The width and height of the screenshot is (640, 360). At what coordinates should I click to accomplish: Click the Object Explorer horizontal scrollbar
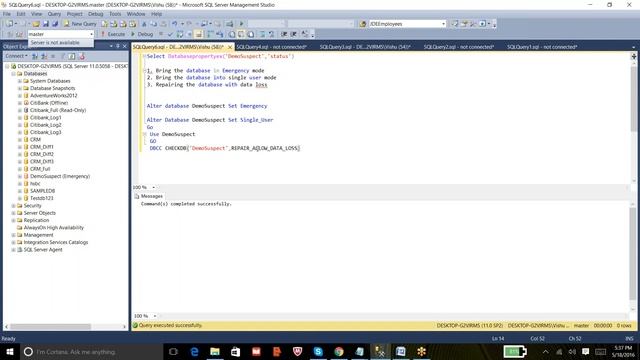tap(65, 327)
